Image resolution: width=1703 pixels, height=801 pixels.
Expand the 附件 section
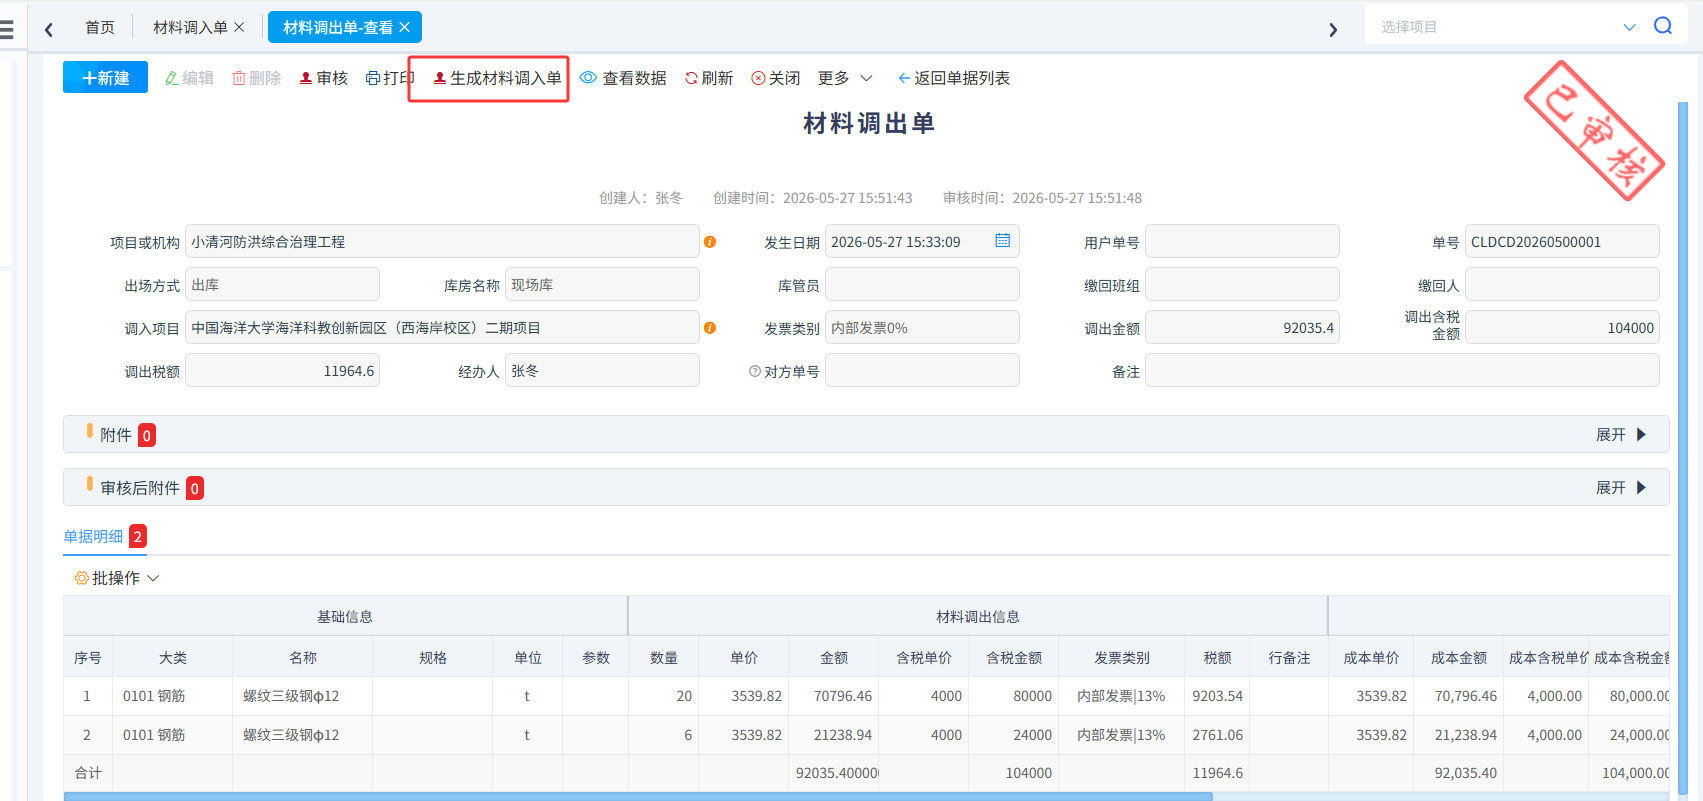tap(1621, 434)
